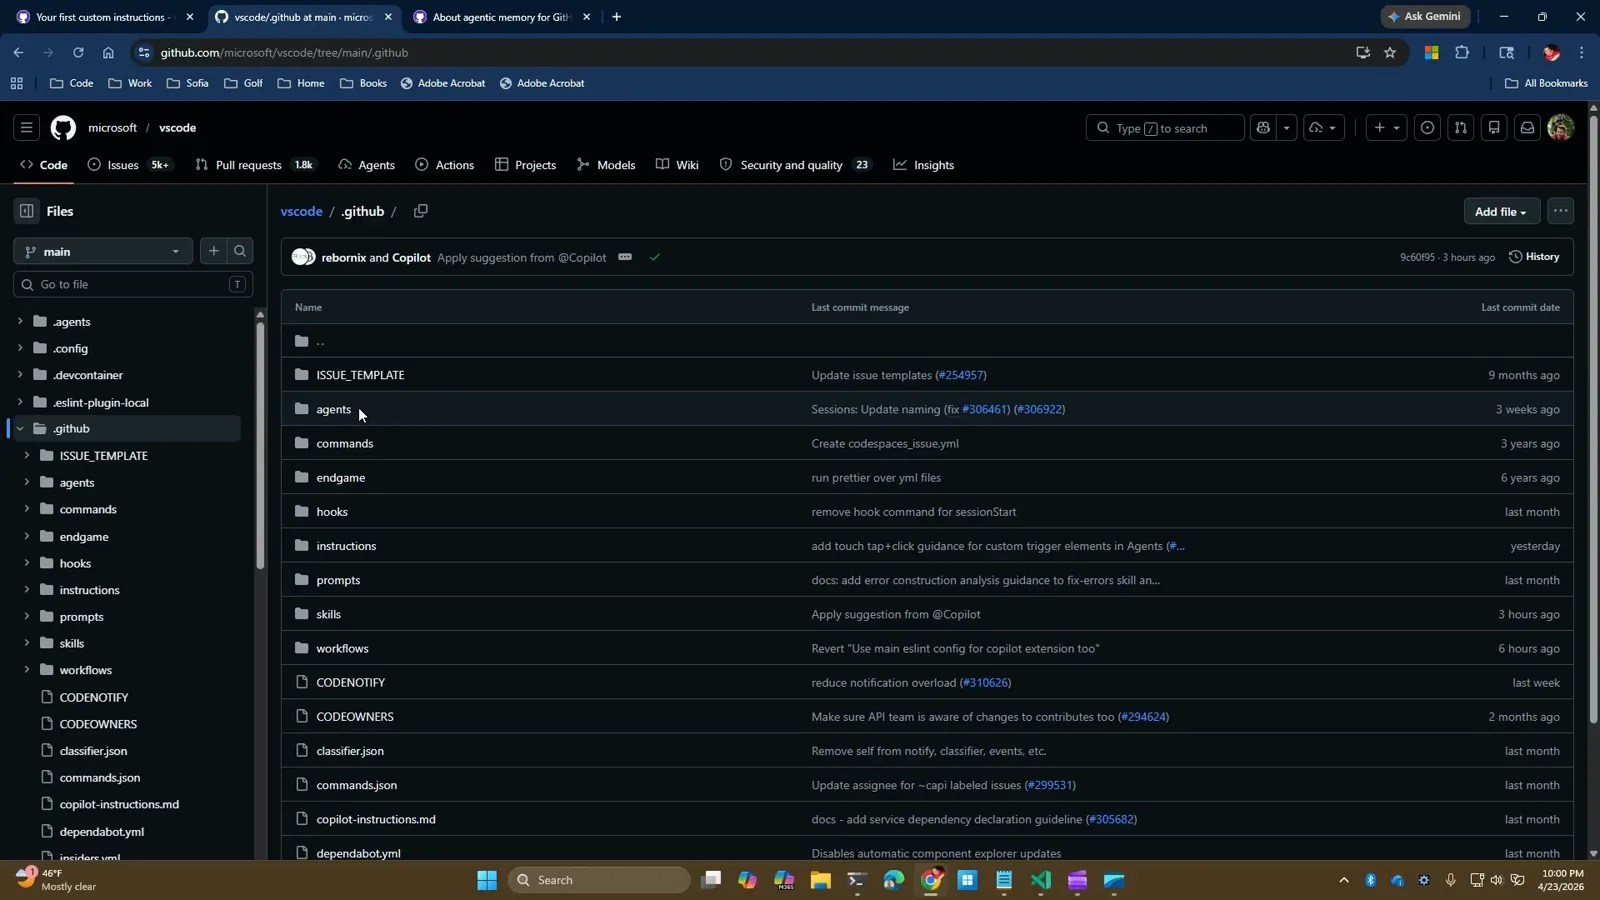
Task: Go to parent directory row (..)
Action: click(927, 341)
